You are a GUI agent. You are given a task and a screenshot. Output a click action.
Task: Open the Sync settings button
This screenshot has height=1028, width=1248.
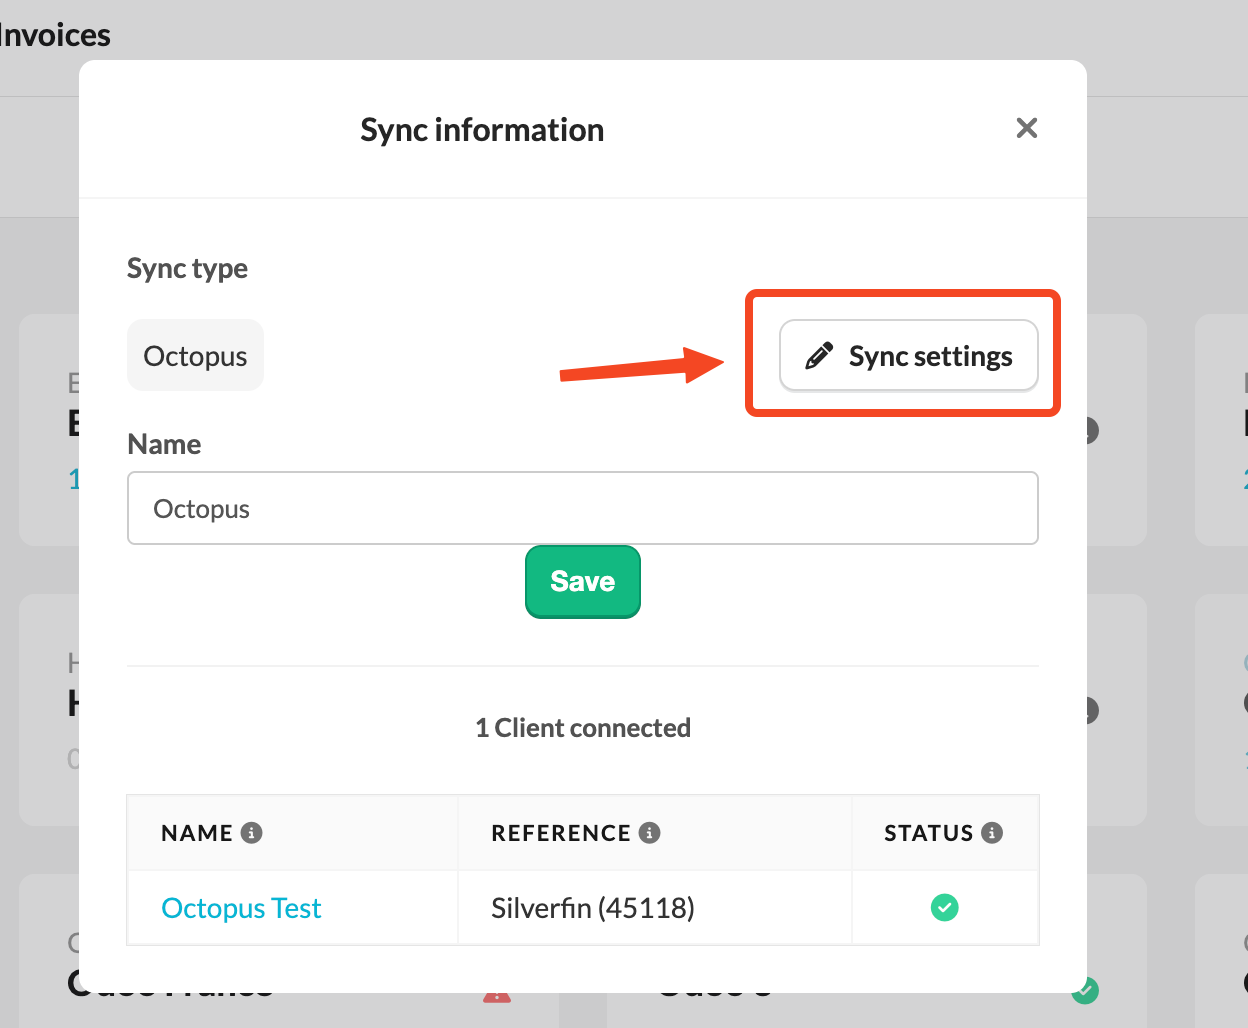[x=909, y=355]
